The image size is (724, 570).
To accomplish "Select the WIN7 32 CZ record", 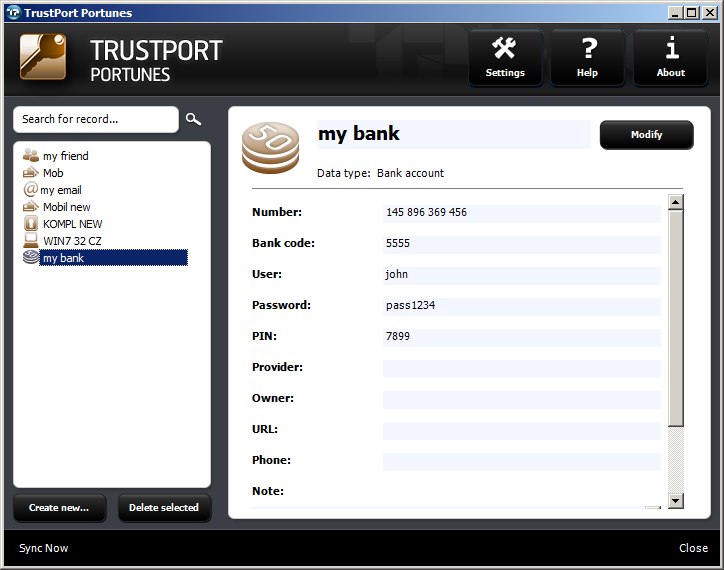I will (72, 241).
